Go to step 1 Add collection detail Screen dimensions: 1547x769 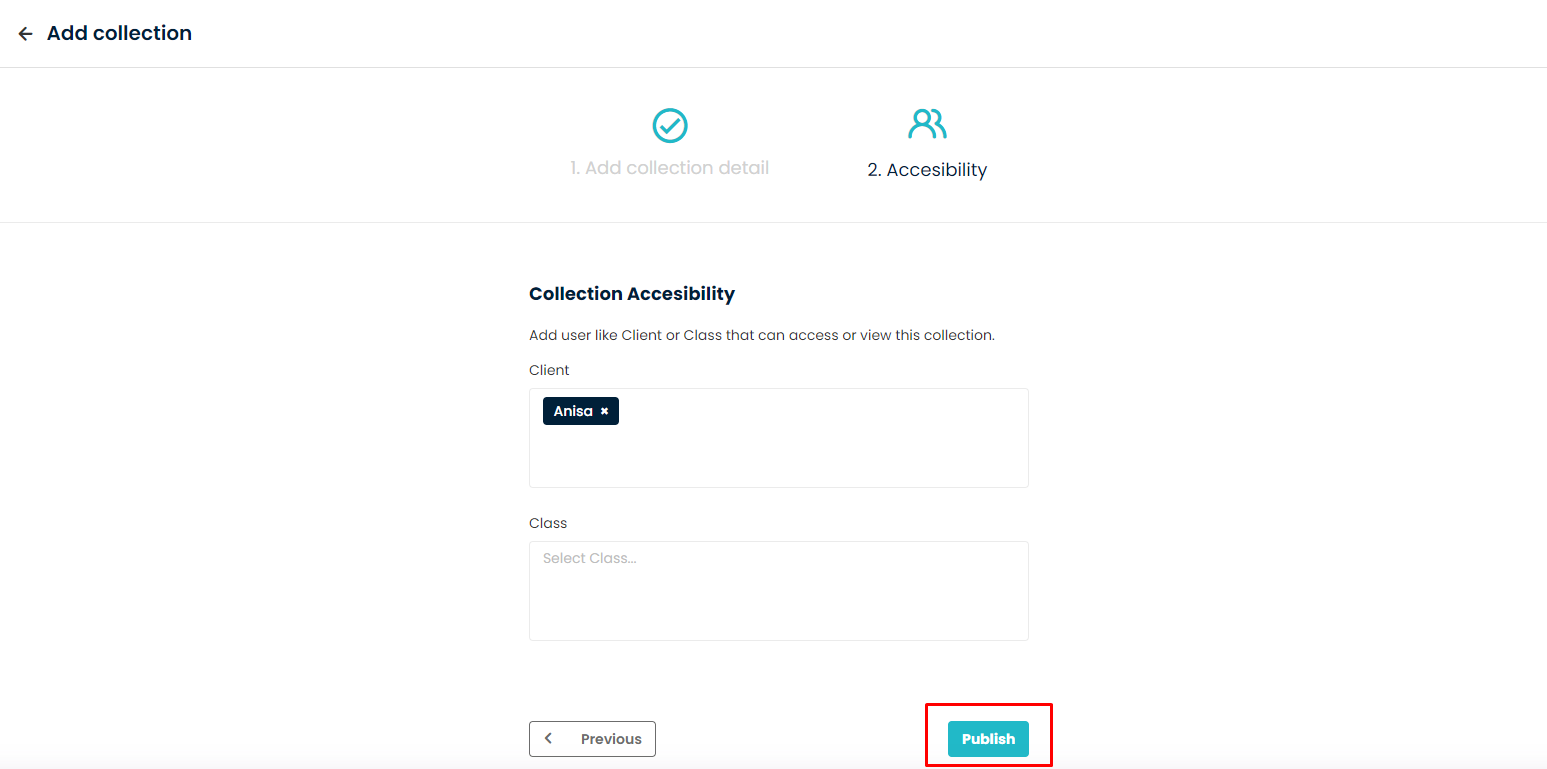point(670,168)
